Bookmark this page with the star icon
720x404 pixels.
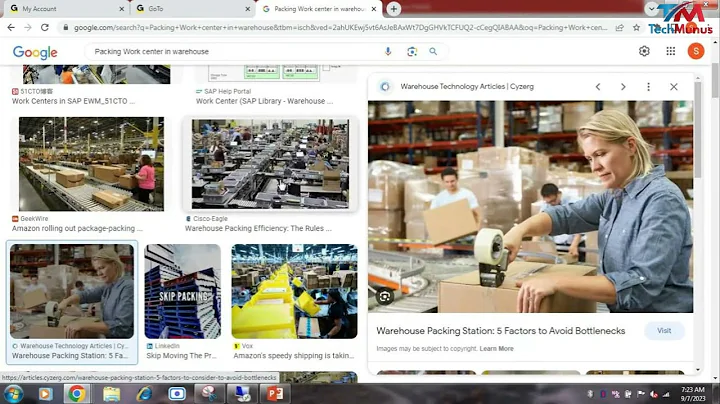[x=636, y=28]
